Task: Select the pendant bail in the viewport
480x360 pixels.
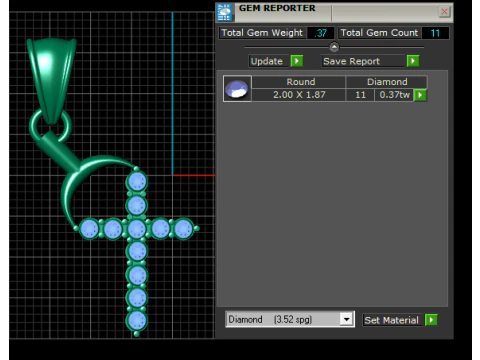Action: point(52,80)
